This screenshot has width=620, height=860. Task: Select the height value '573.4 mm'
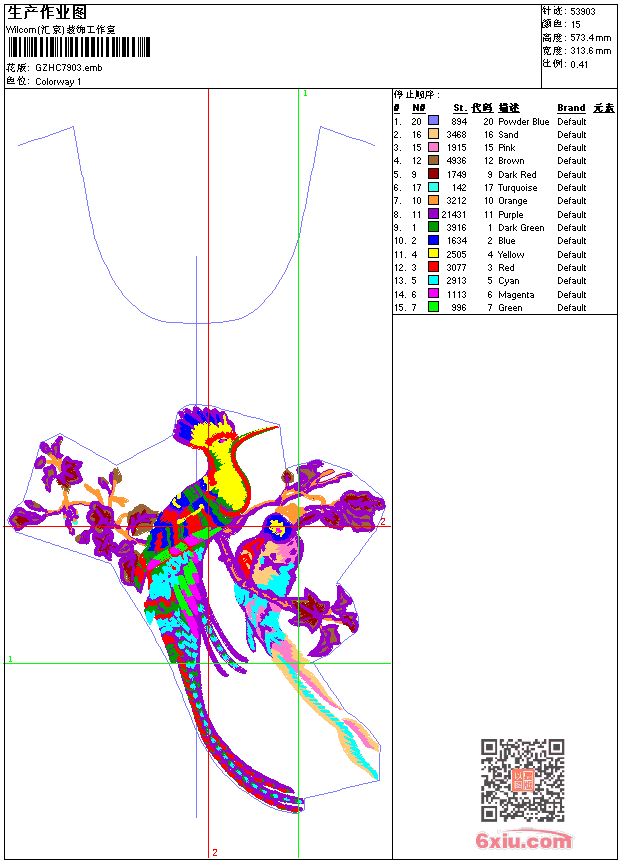(x=590, y=38)
